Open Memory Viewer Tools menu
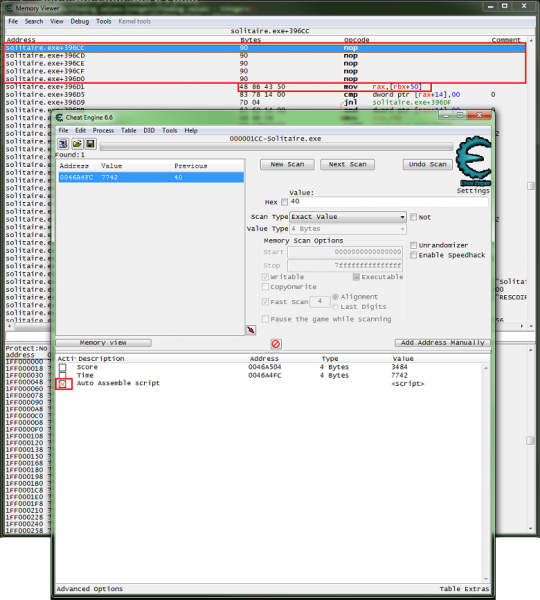The width and height of the screenshot is (540, 600). click(103, 21)
